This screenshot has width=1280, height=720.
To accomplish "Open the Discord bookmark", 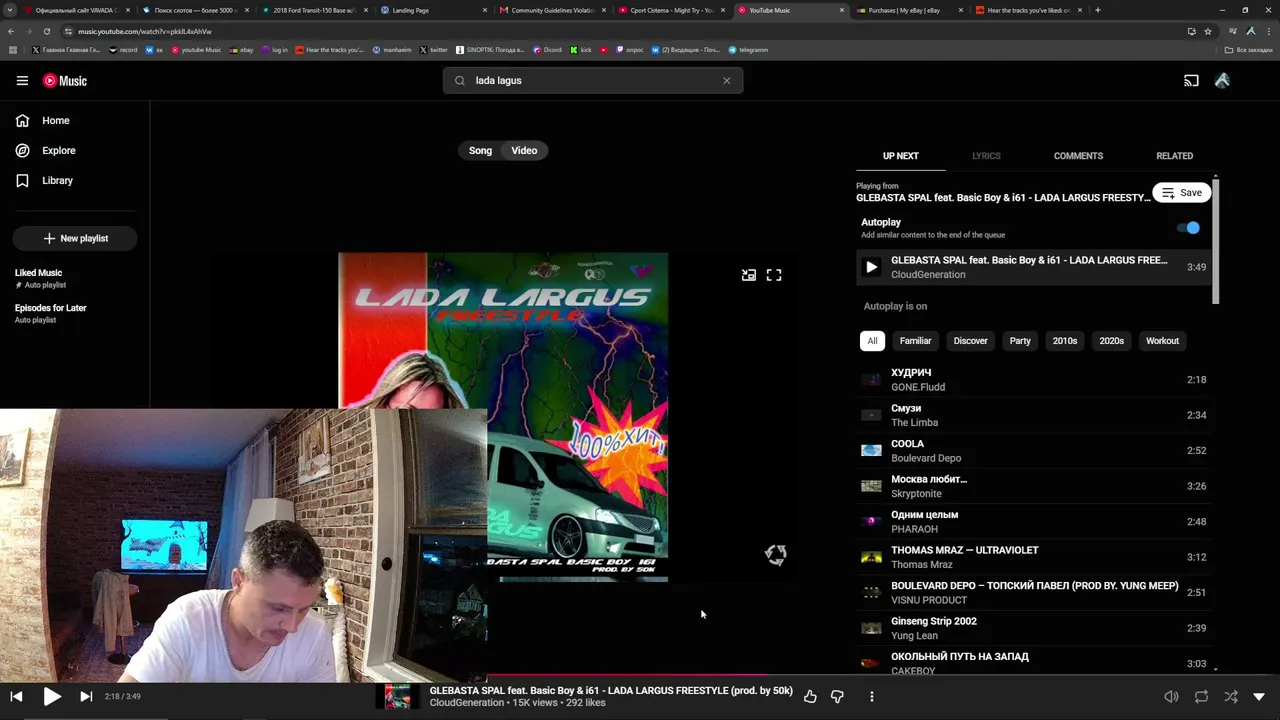I will pos(548,50).
